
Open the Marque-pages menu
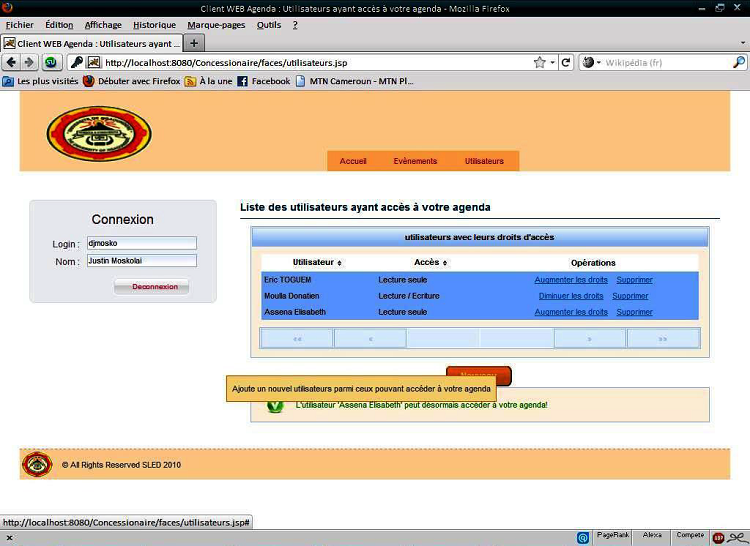coord(217,24)
